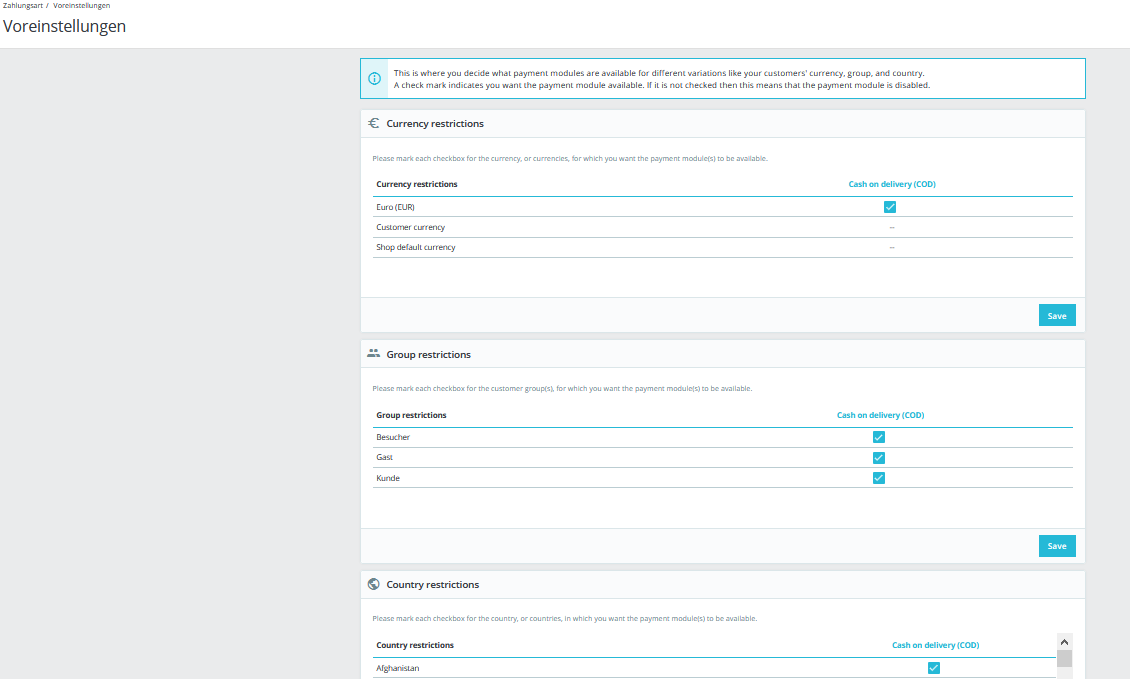1130x679 pixels.
Task: Click the Voreinstellungen page title
Action: tap(64, 26)
